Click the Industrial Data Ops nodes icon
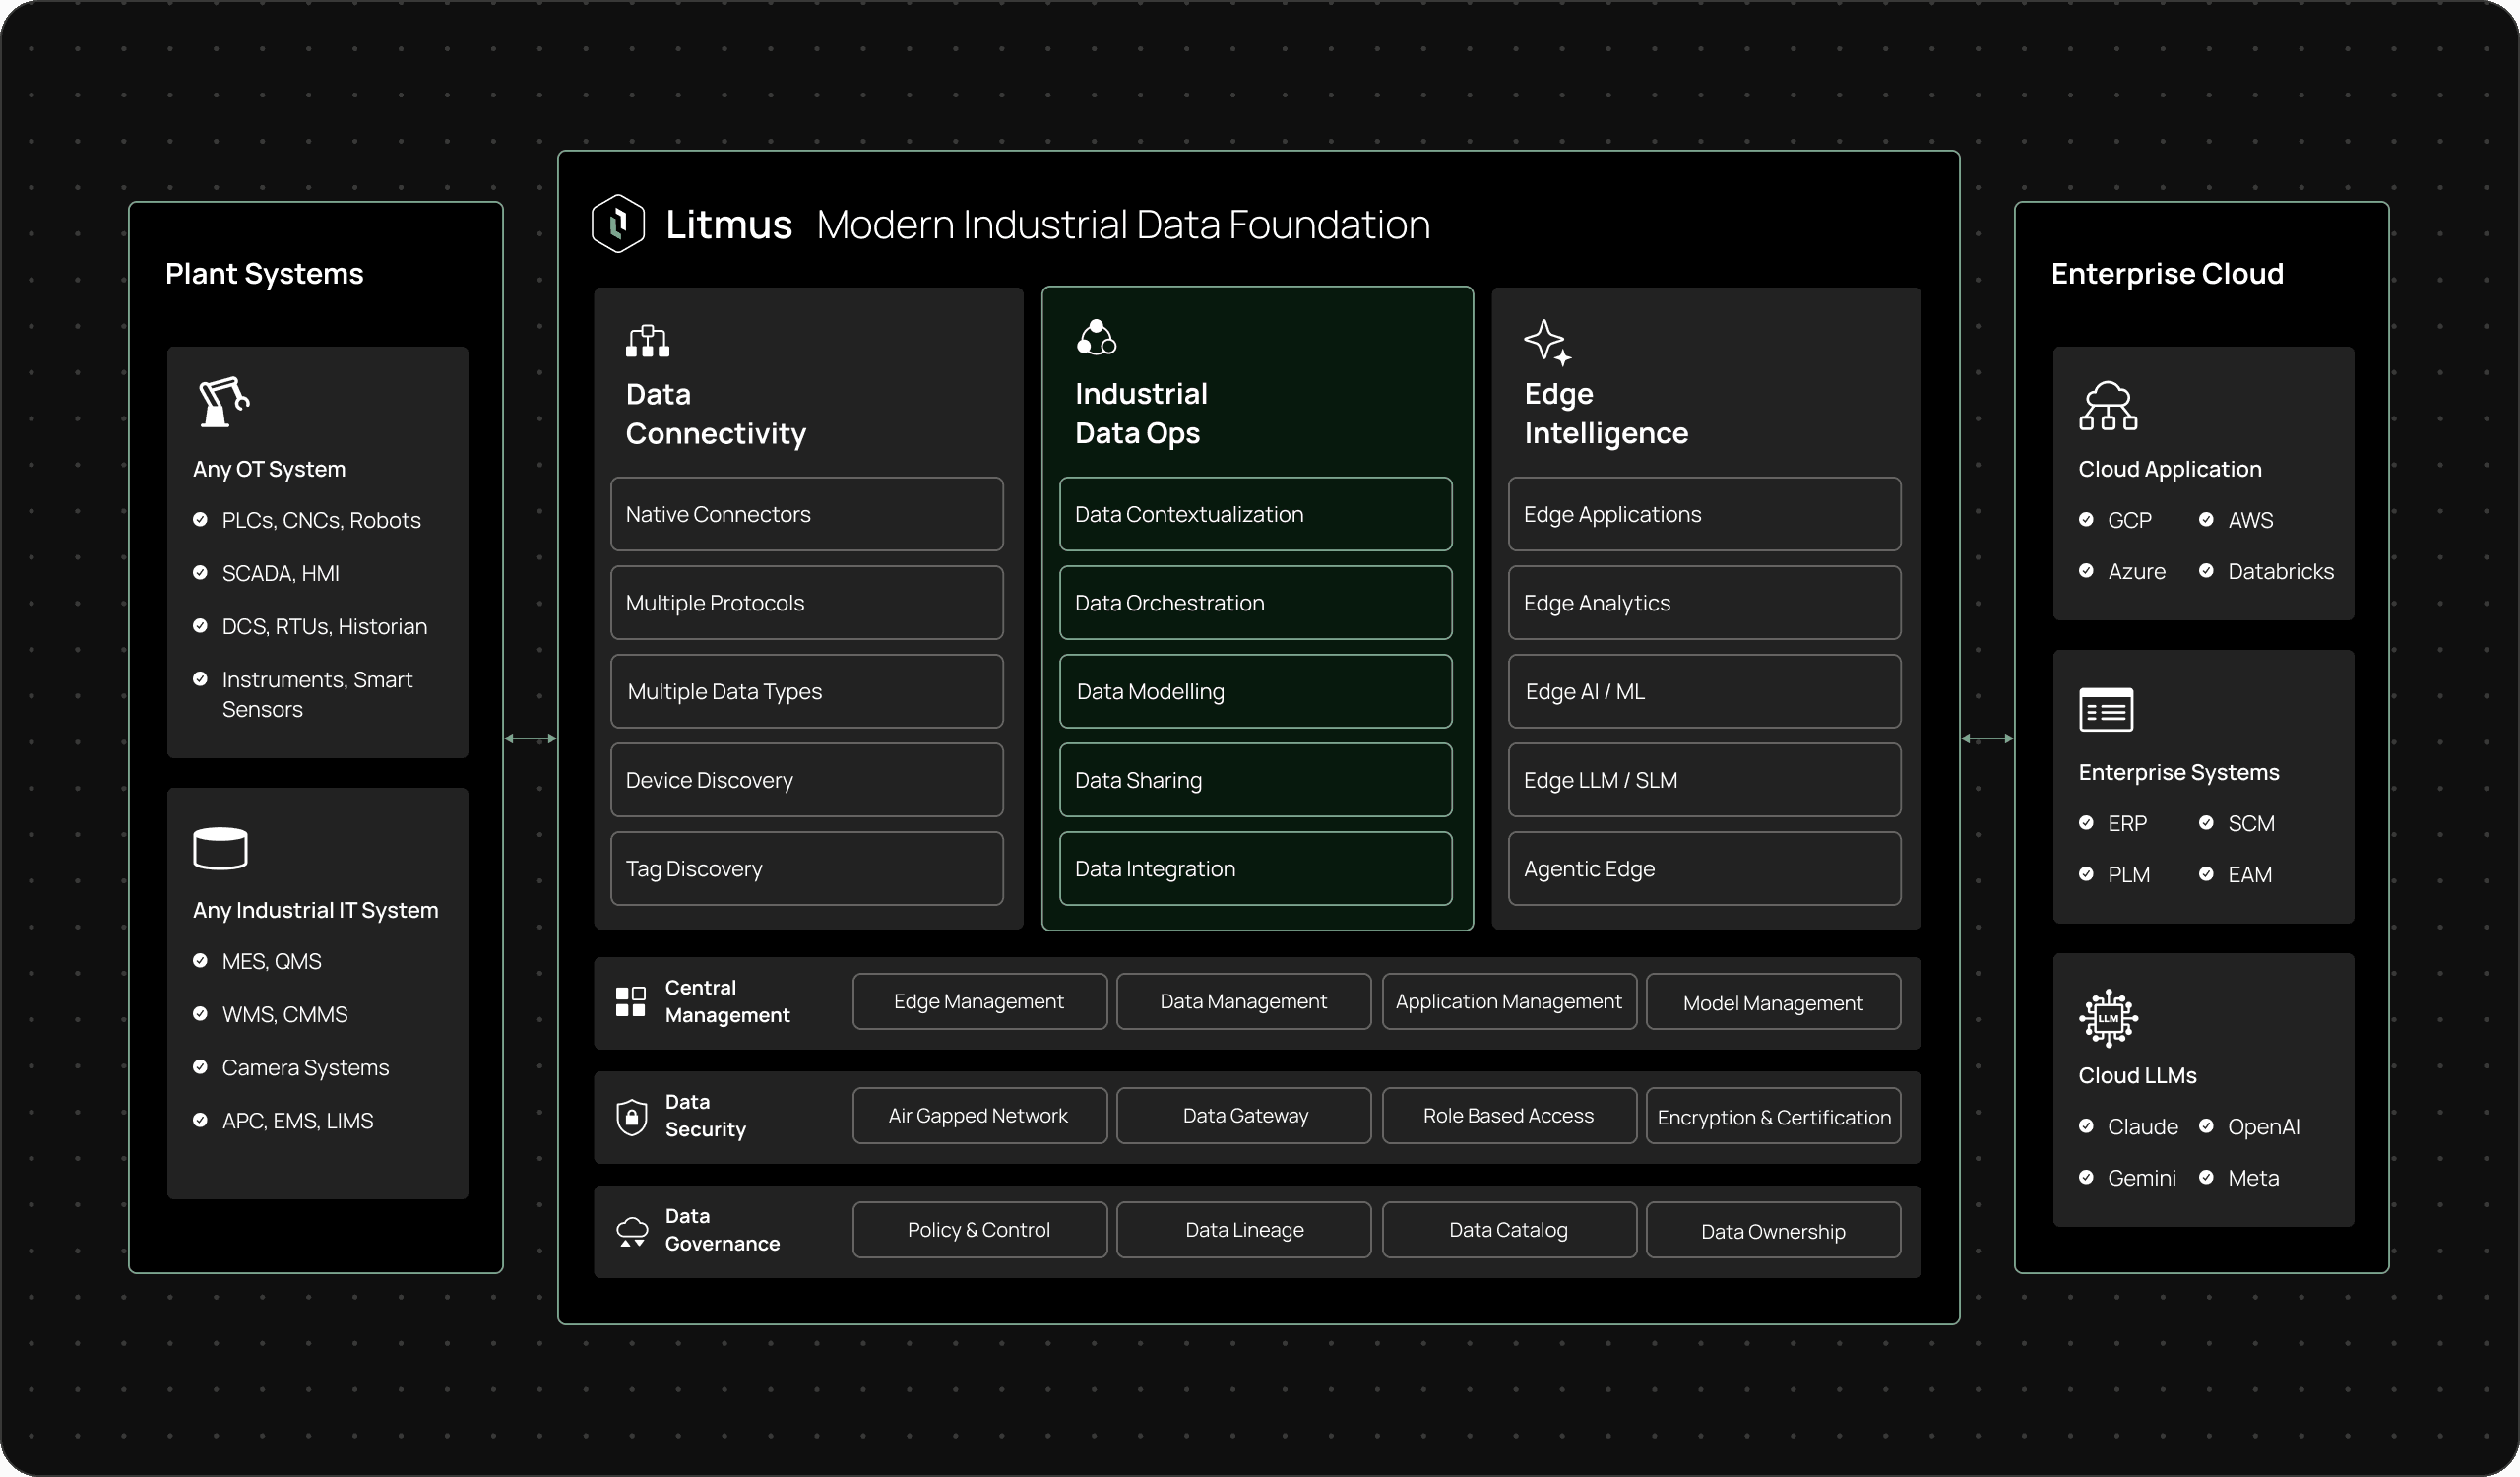Screen dimensions: 2520x1477 [1096, 337]
